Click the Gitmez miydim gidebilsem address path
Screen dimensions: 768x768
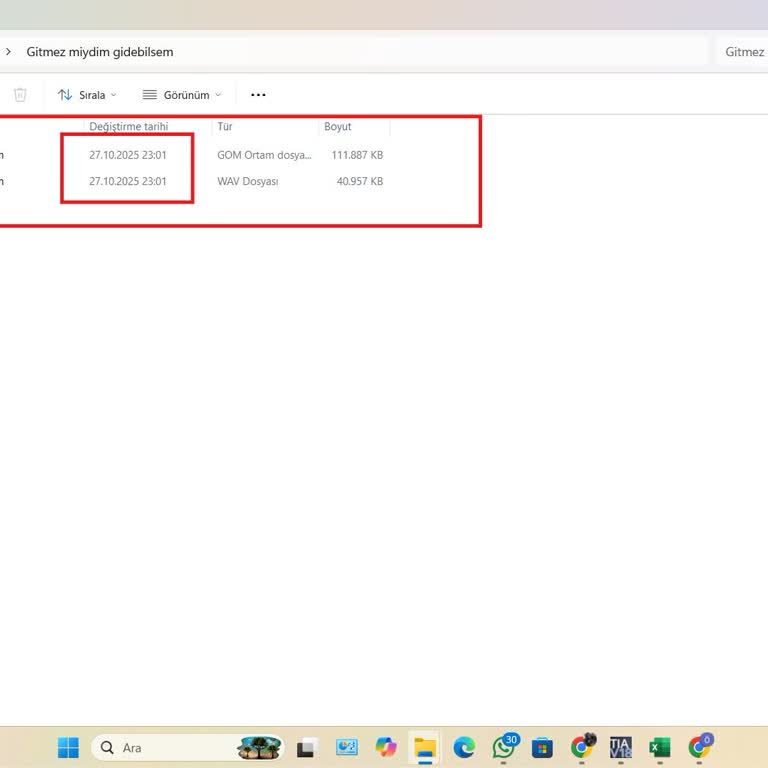[100, 52]
